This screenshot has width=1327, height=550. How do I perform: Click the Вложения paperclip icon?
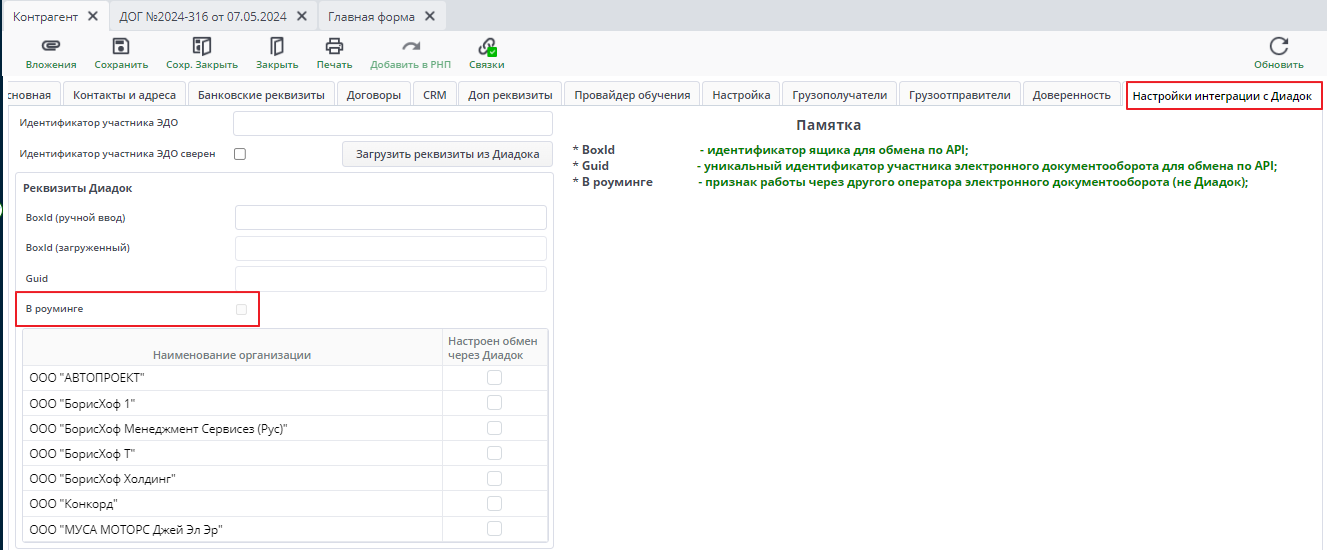(x=51, y=46)
